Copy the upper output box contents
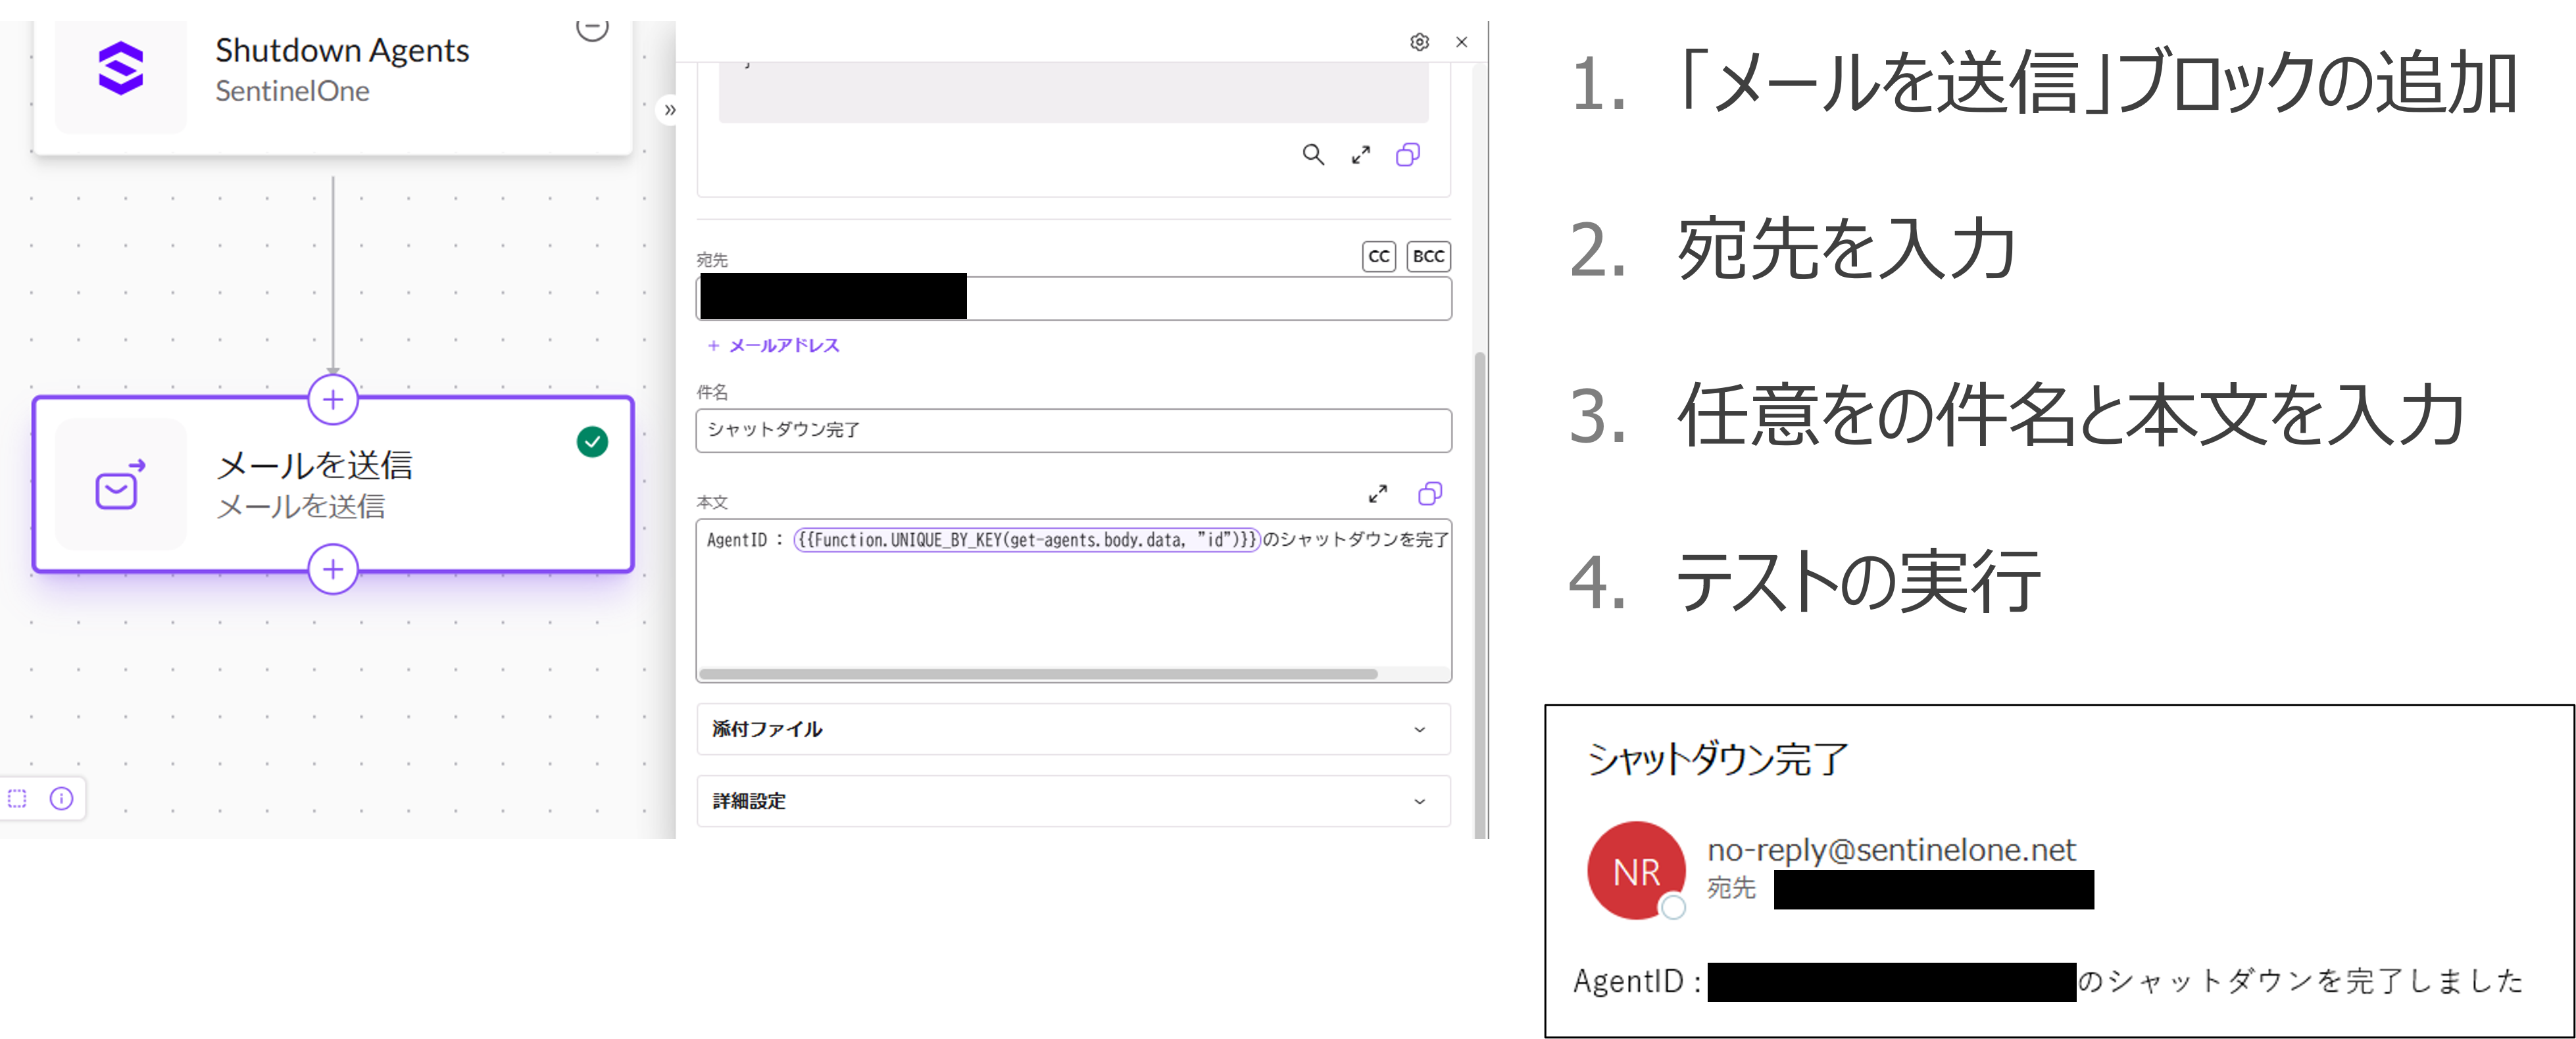This screenshot has height=1039, width=2576. point(1407,155)
